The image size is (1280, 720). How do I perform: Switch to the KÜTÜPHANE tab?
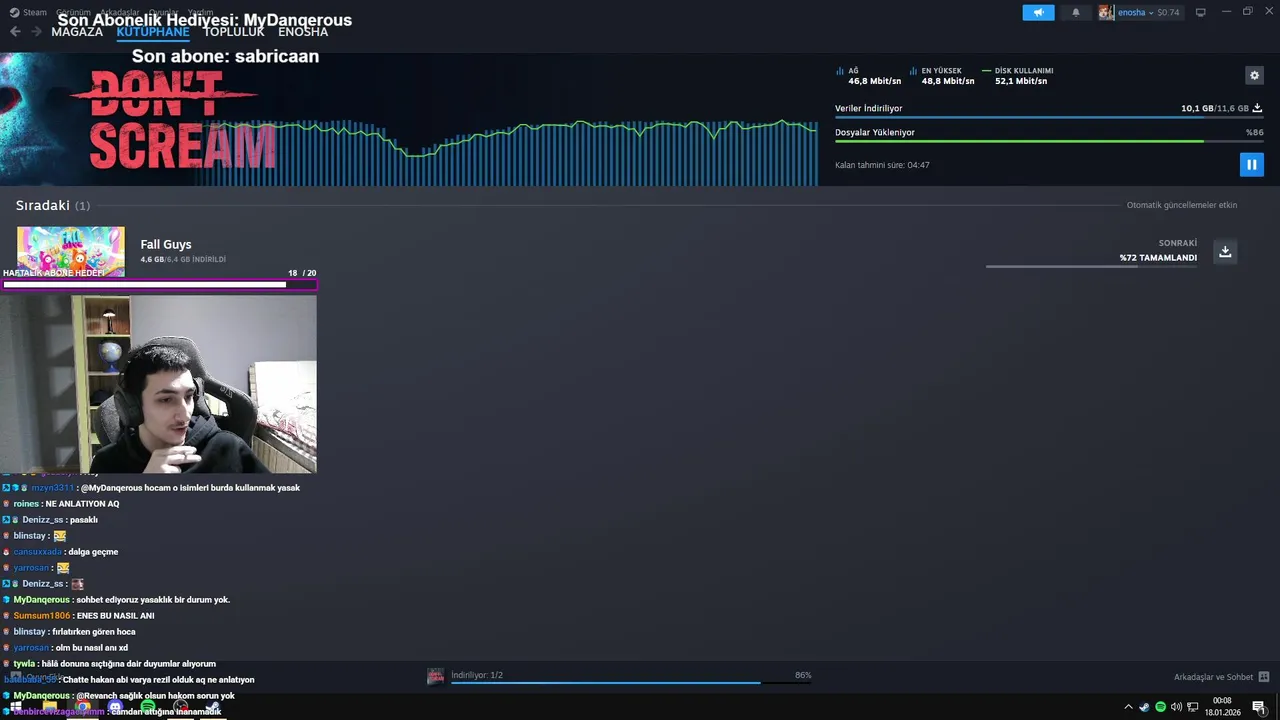point(153,32)
